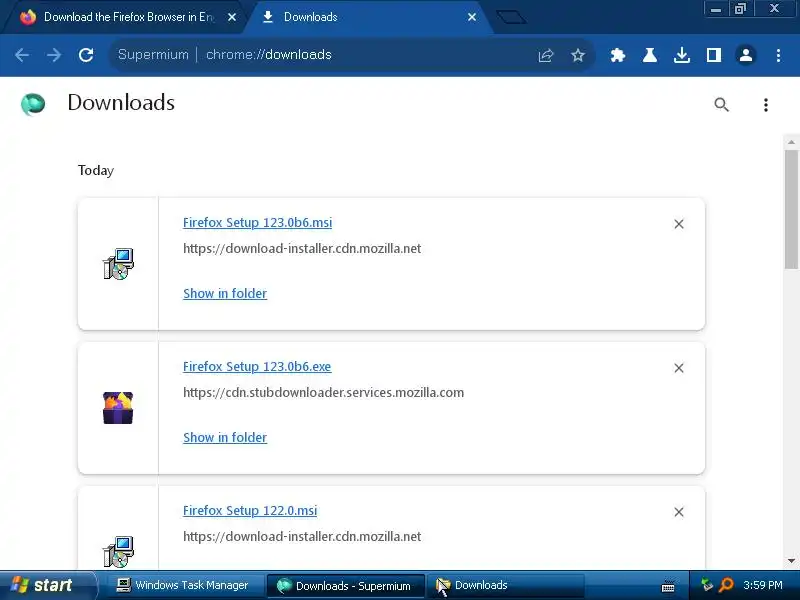The width and height of the screenshot is (800, 600).
Task: Click the browser forward arrow
Action: point(54,55)
